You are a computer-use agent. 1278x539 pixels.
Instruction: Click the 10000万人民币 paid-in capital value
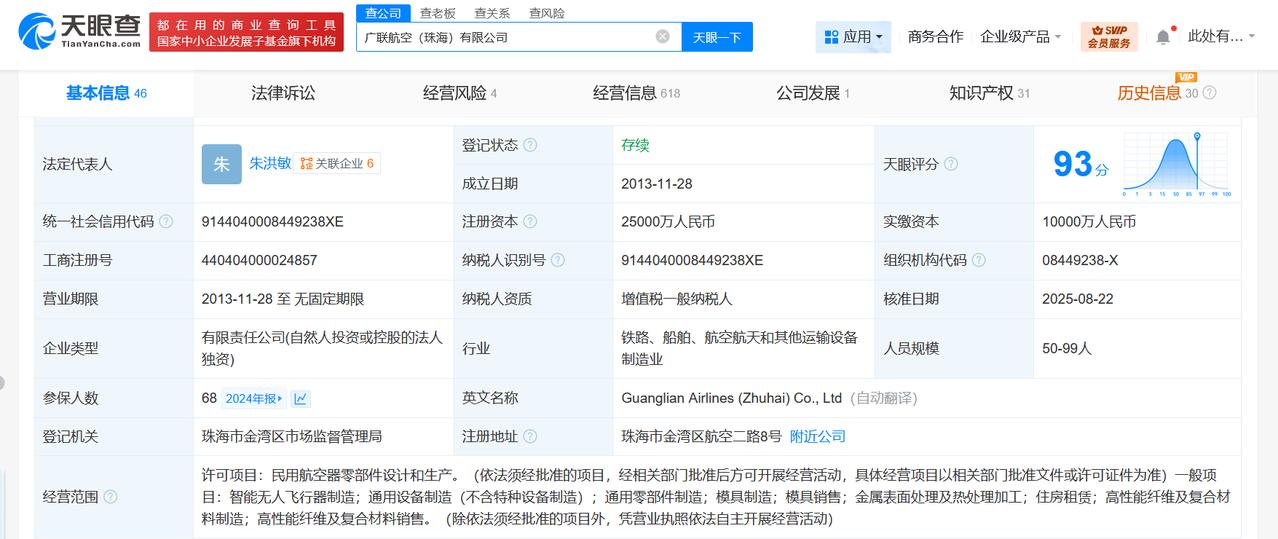click(x=1089, y=222)
